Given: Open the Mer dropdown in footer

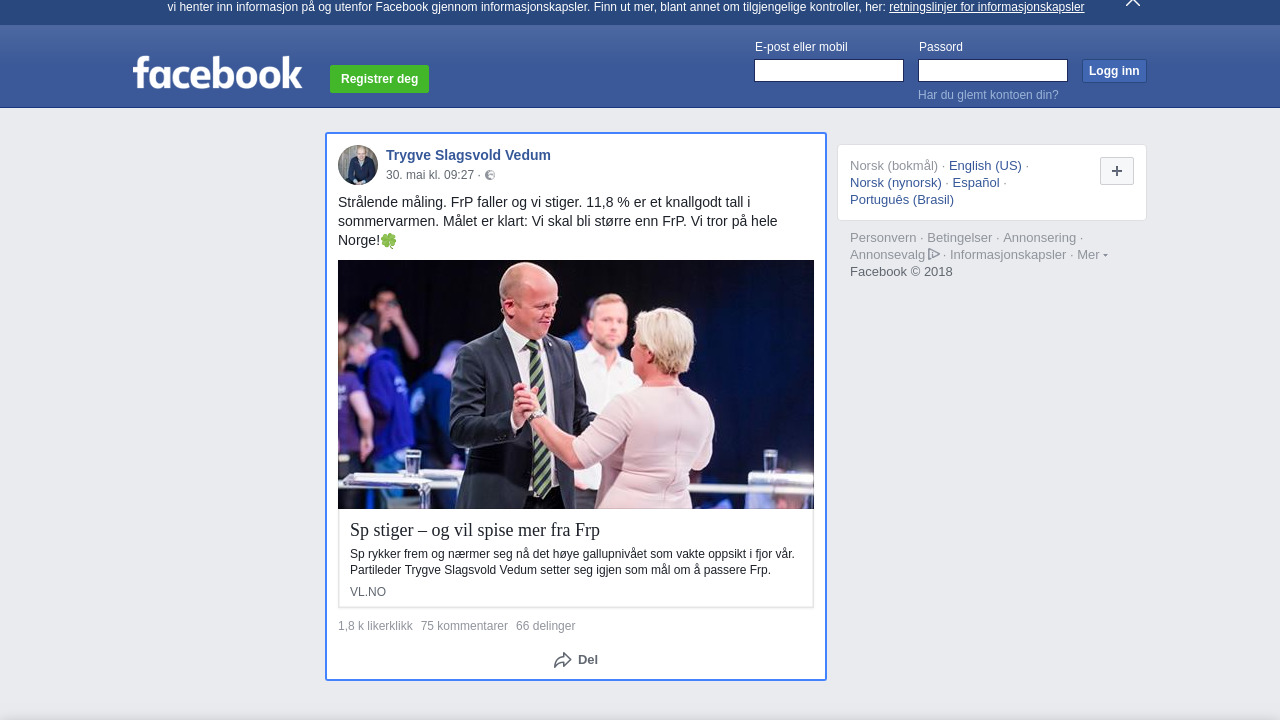Looking at the screenshot, I should [x=1092, y=255].
